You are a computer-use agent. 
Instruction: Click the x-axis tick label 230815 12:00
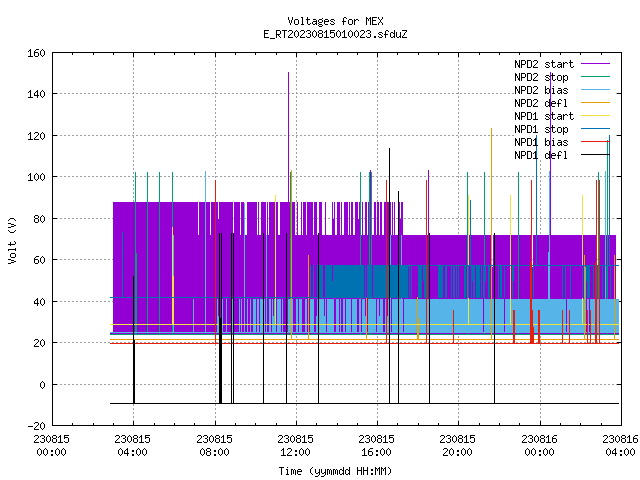tap(296, 446)
